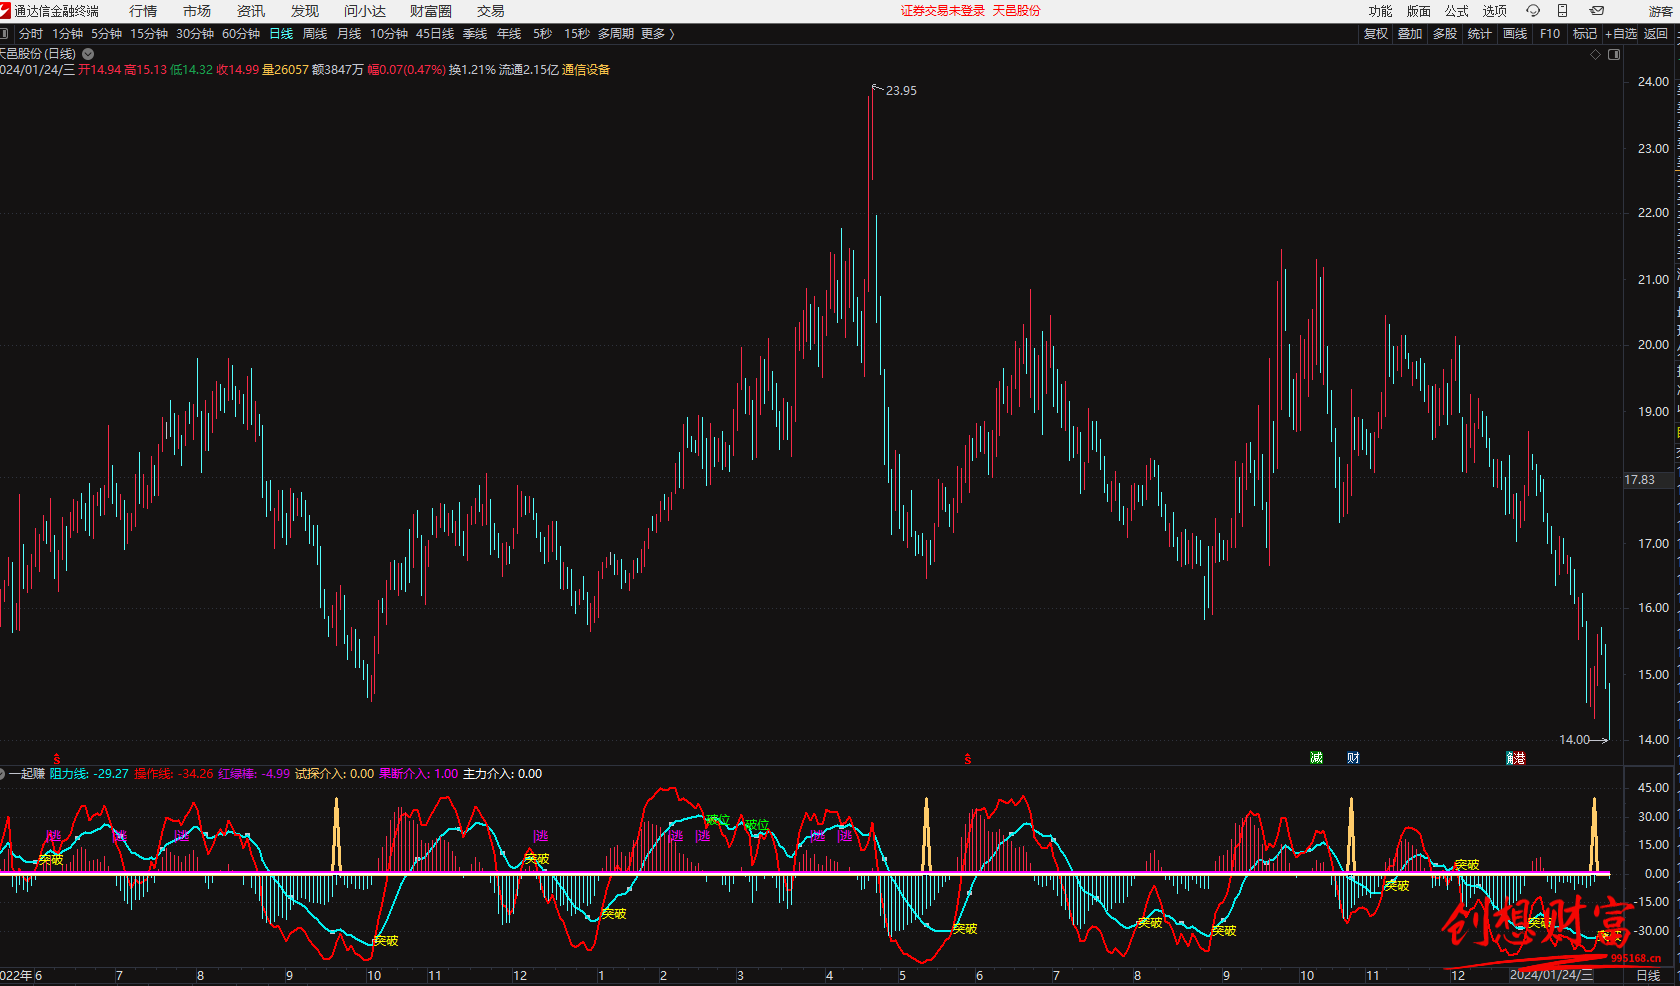Click the 融港 marker near December
This screenshot has width=1680, height=986.
point(1516,758)
